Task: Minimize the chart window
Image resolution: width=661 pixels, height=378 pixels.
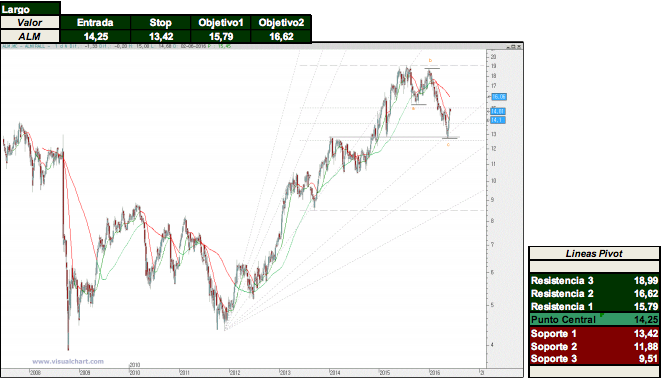Action: pos(508,46)
